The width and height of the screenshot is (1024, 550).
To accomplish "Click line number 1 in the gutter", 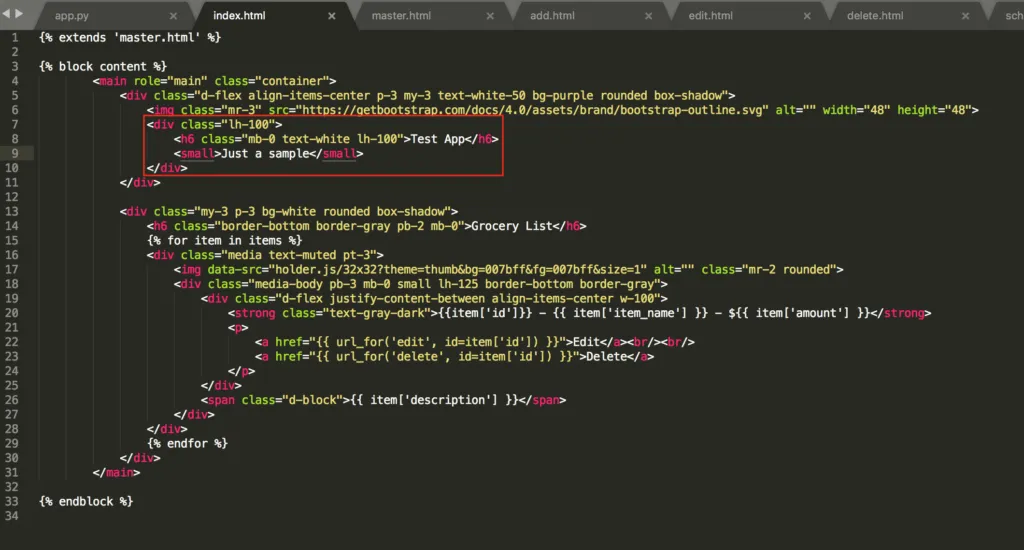I will pyautogui.click(x=14, y=37).
